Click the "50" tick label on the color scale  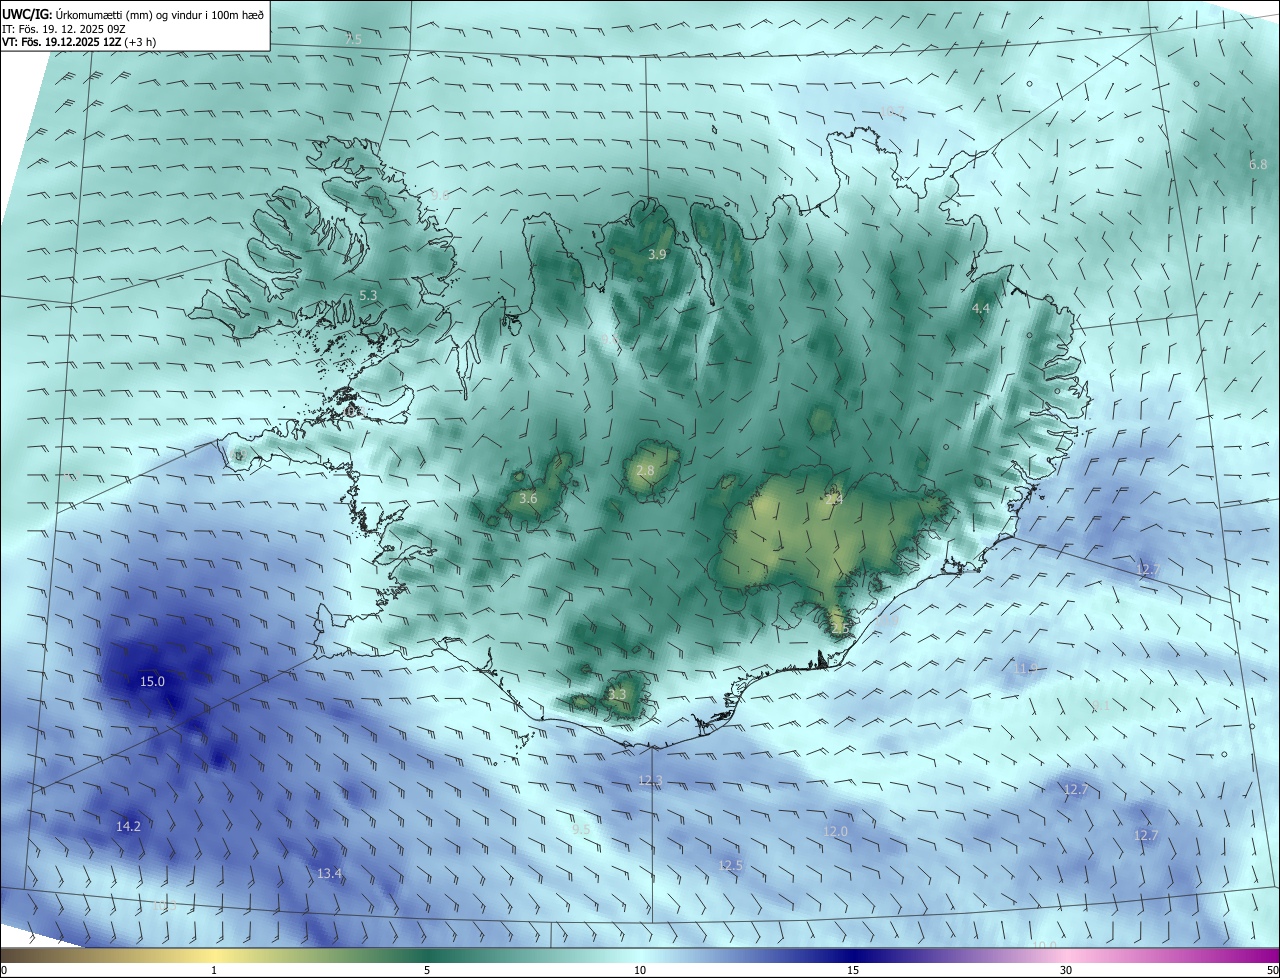click(x=1272, y=970)
